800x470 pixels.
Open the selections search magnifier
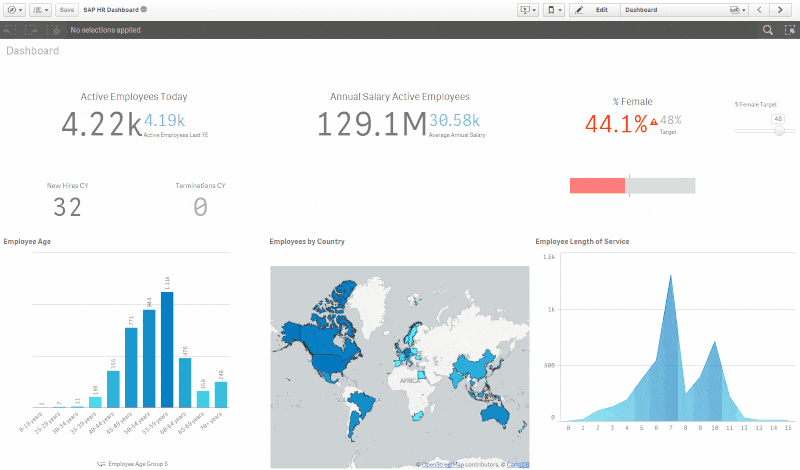tap(767, 30)
